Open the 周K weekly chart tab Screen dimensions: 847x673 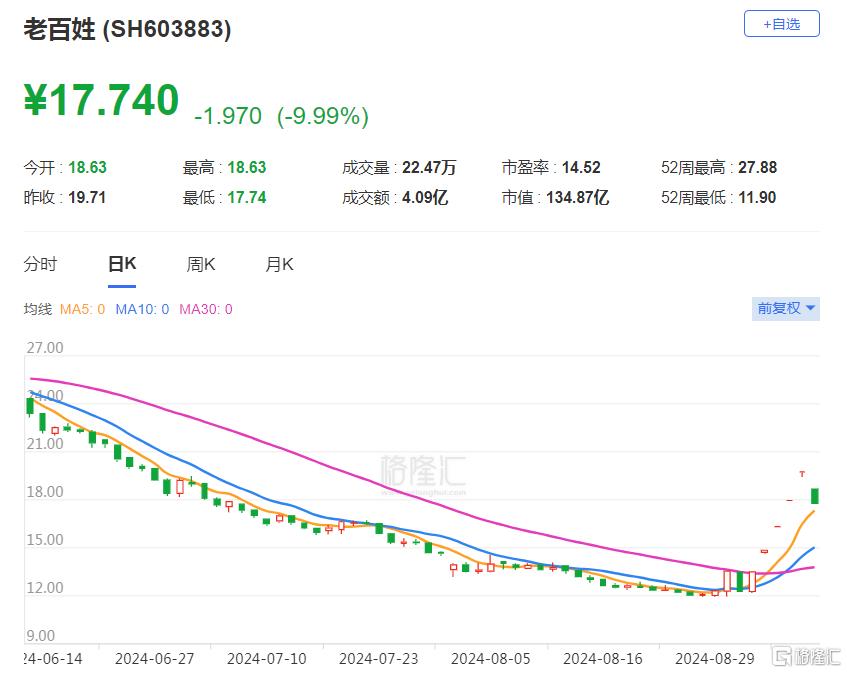tap(201, 264)
